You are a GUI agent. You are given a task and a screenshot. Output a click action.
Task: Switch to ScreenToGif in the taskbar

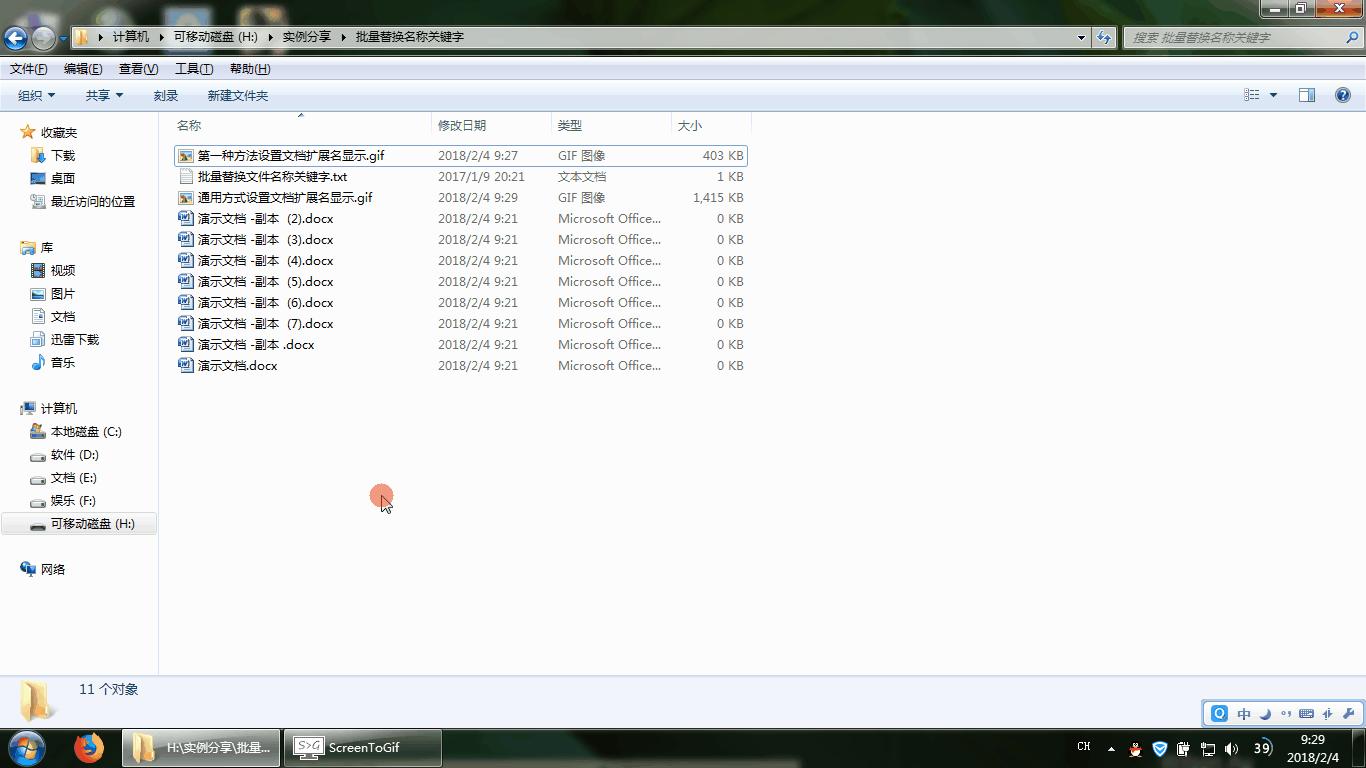[x=362, y=747]
